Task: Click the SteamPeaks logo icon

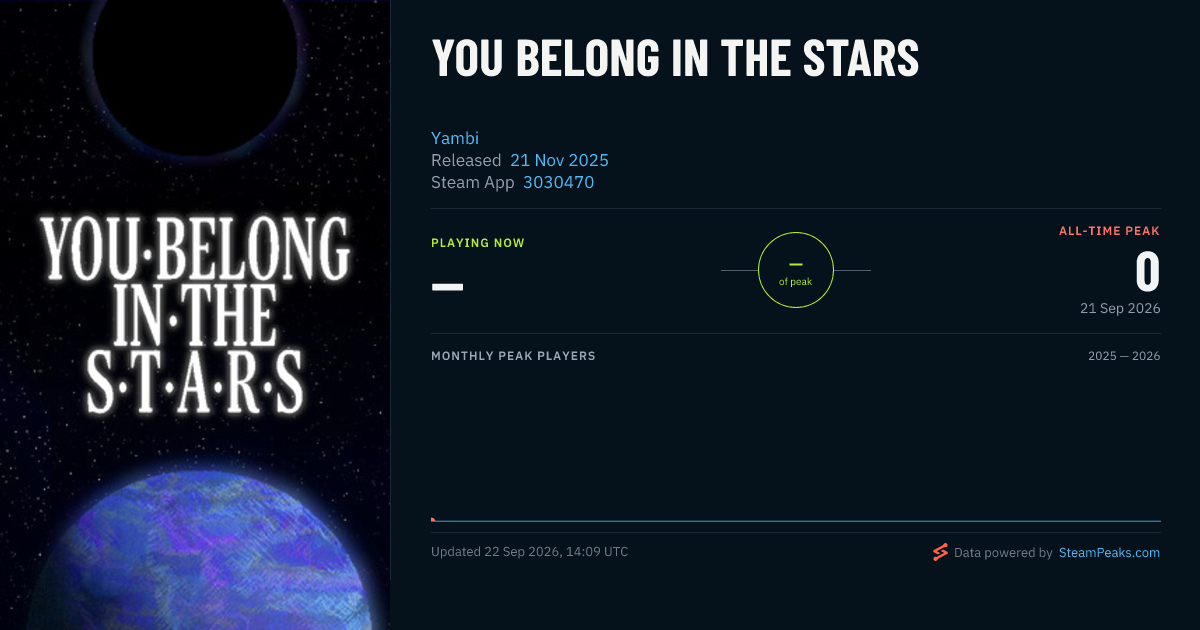Action: pyautogui.click(x=940, y=552)
